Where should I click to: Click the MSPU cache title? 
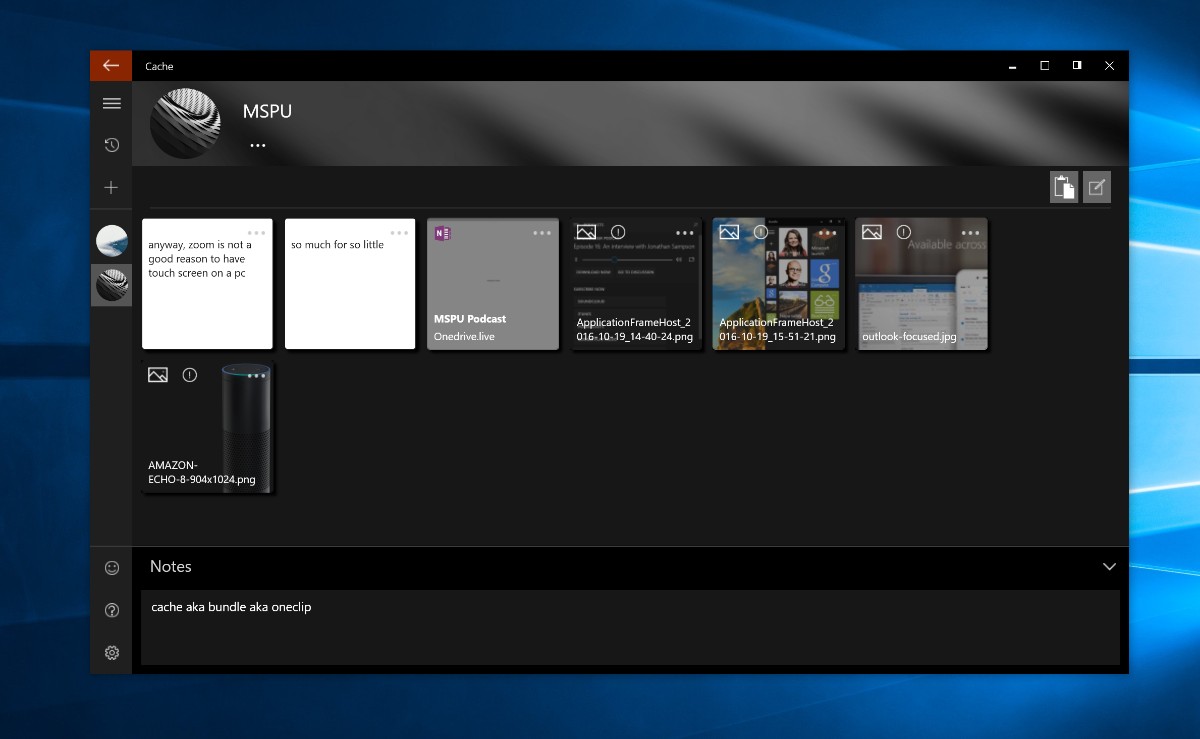267,111
